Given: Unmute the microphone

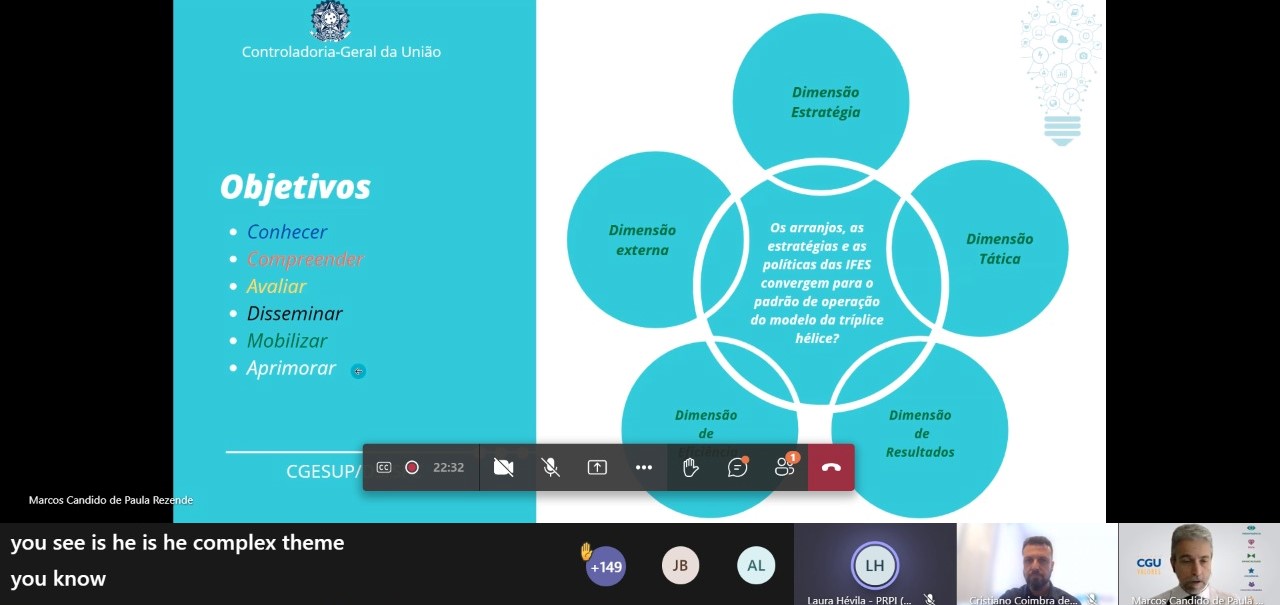Looking at the screenshot, I should [550, 467].
